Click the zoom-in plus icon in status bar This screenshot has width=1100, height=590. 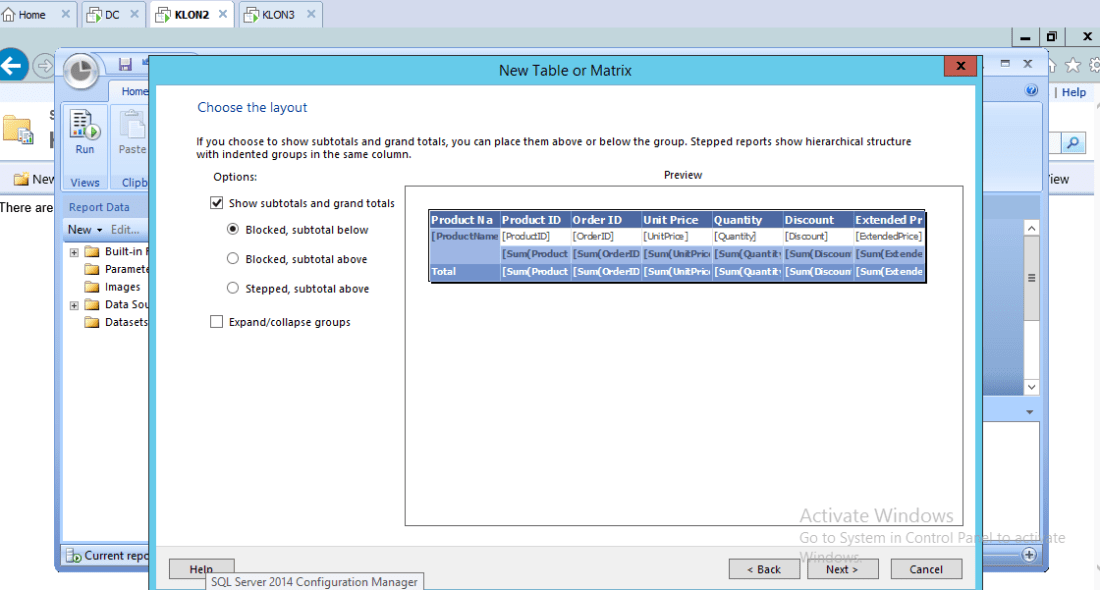1029,554
